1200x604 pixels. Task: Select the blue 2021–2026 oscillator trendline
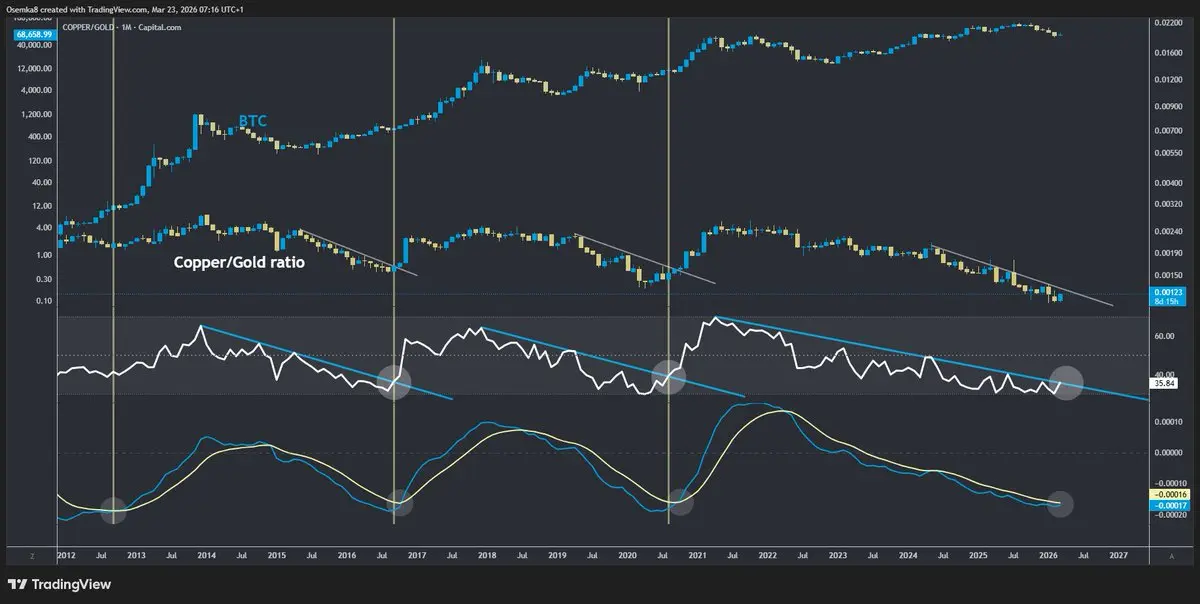930,360
